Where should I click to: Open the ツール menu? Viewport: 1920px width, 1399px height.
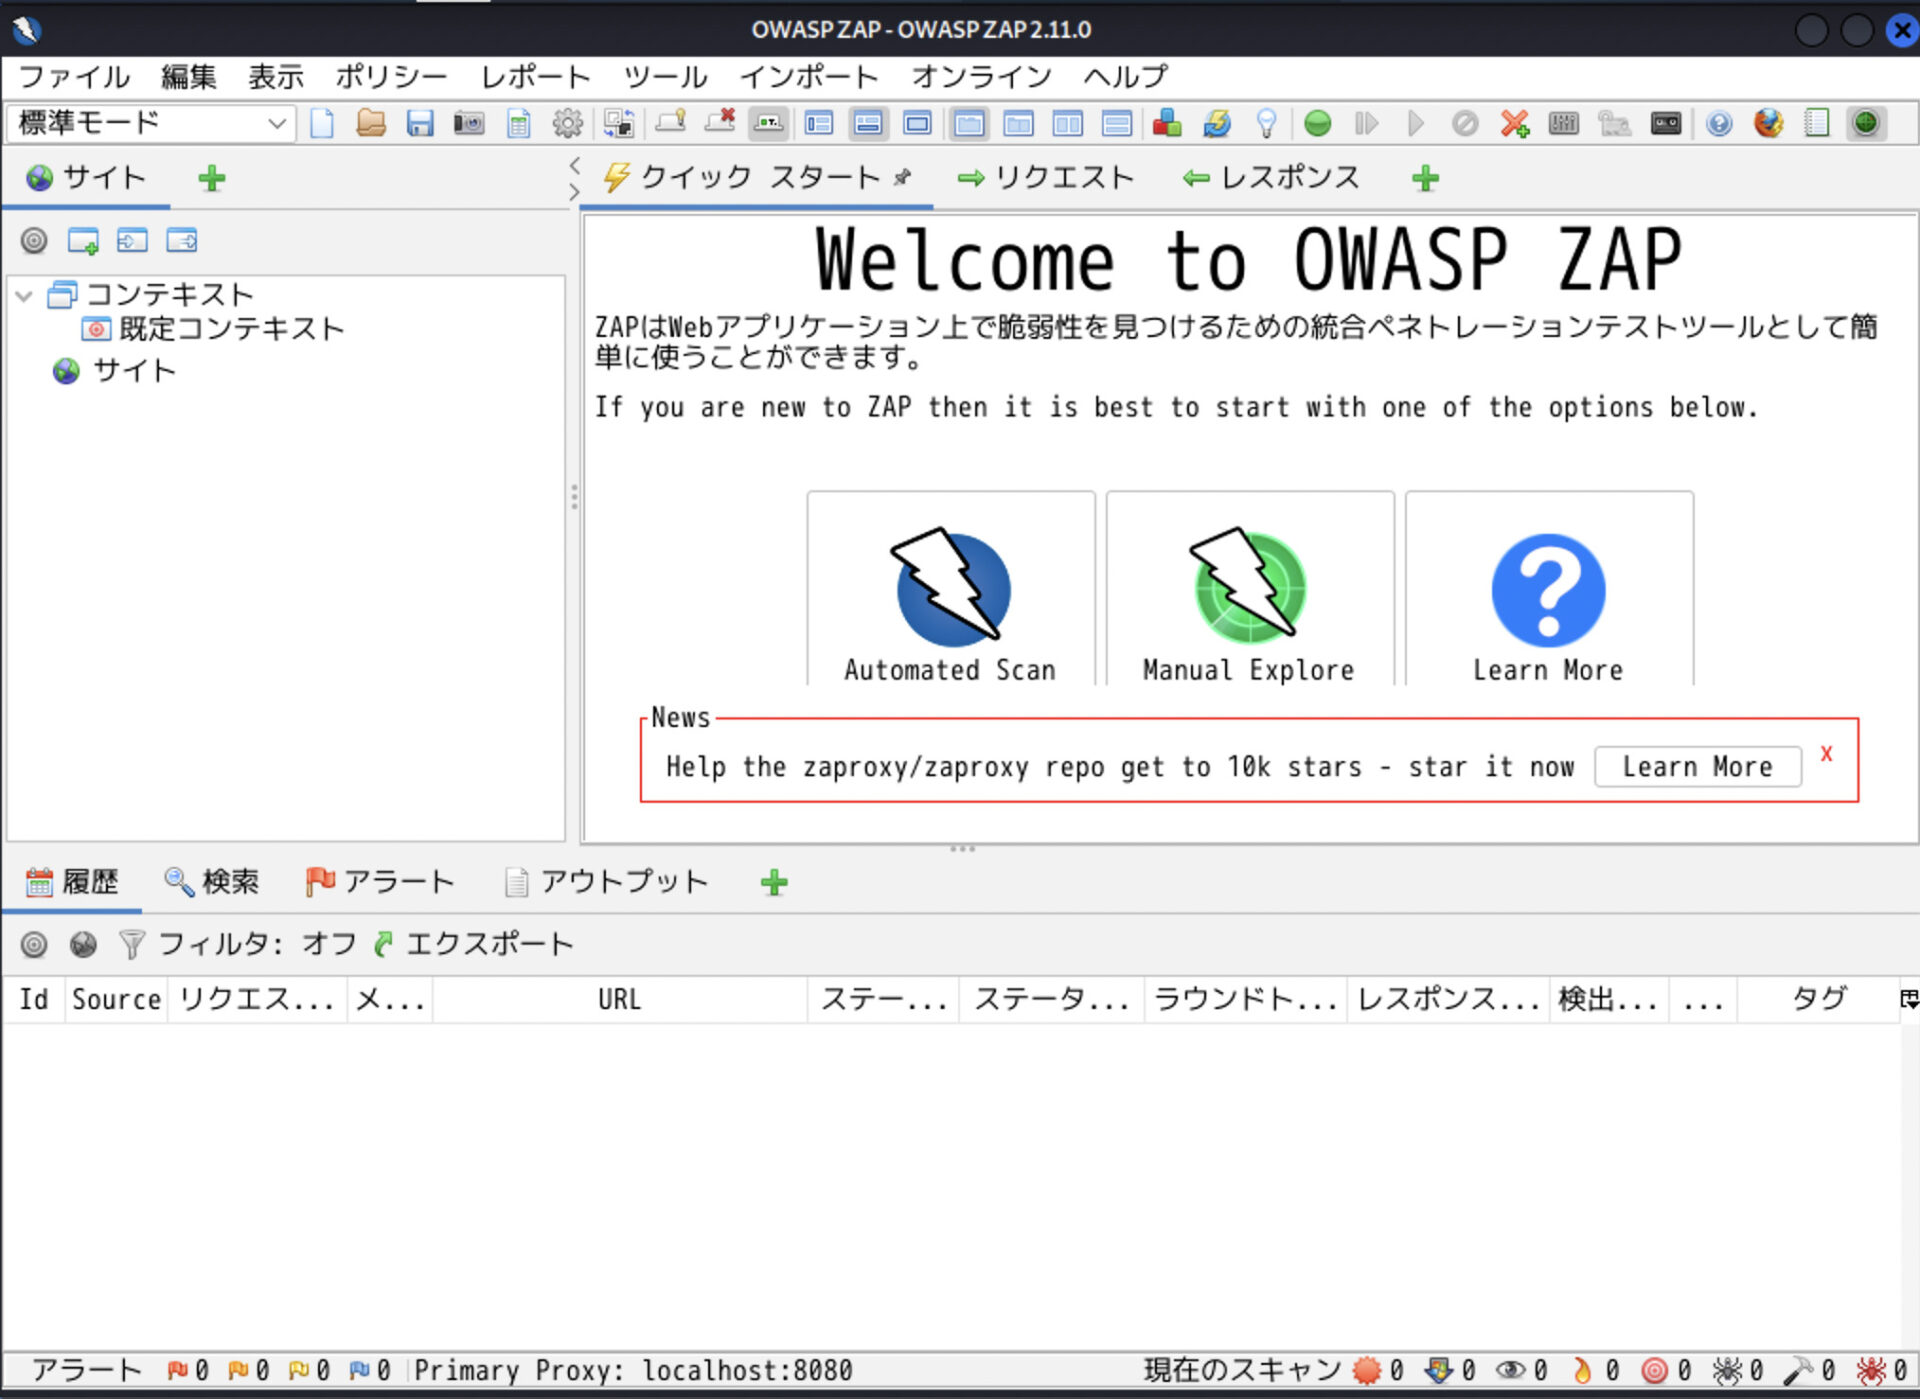coord(666,77)
